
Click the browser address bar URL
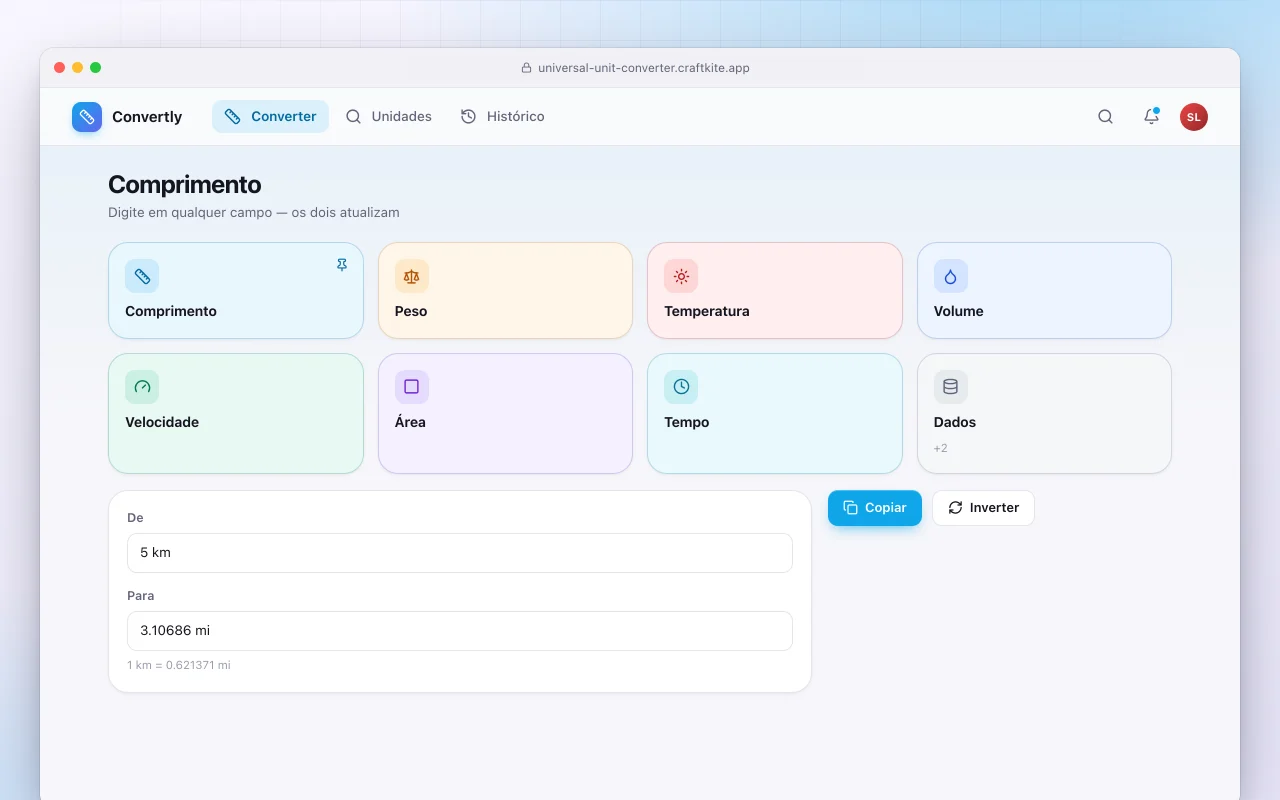point(644,68)
